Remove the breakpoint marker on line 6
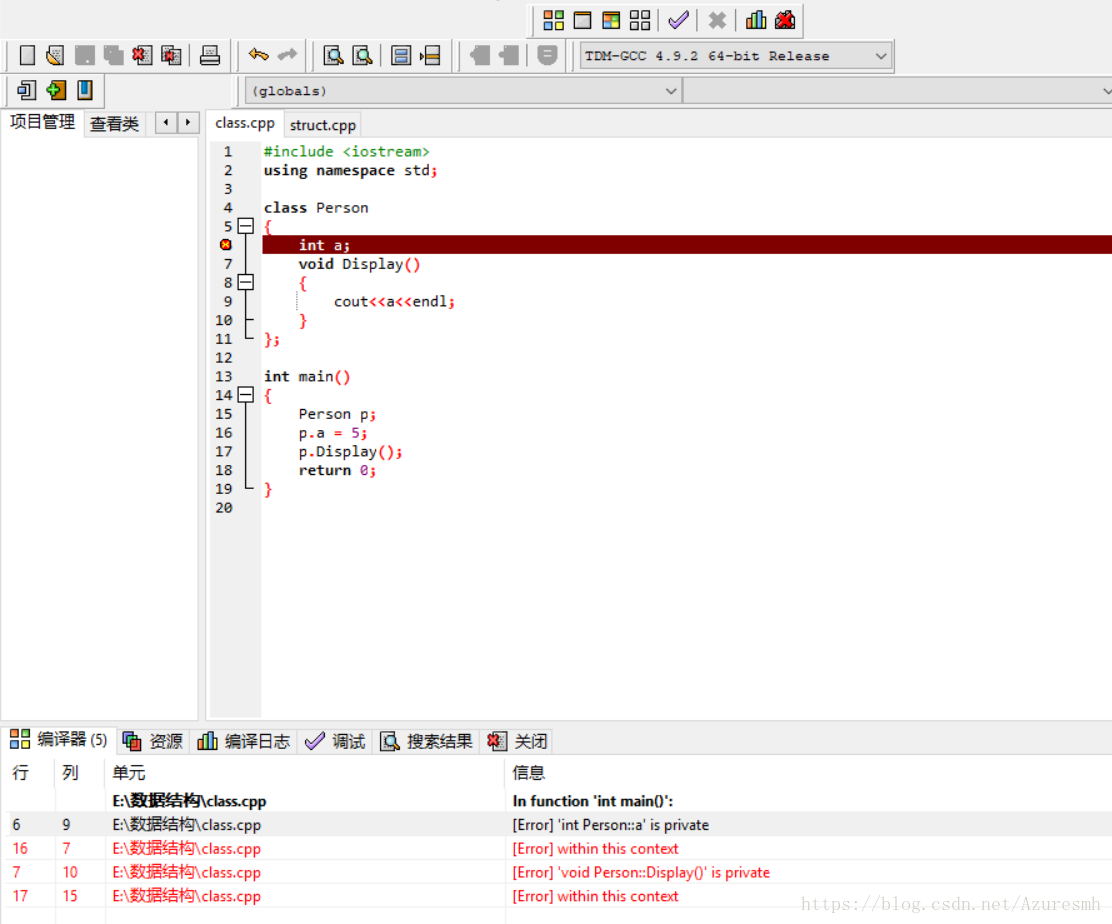Viewport: 1112px width, 924px height. 226,245
